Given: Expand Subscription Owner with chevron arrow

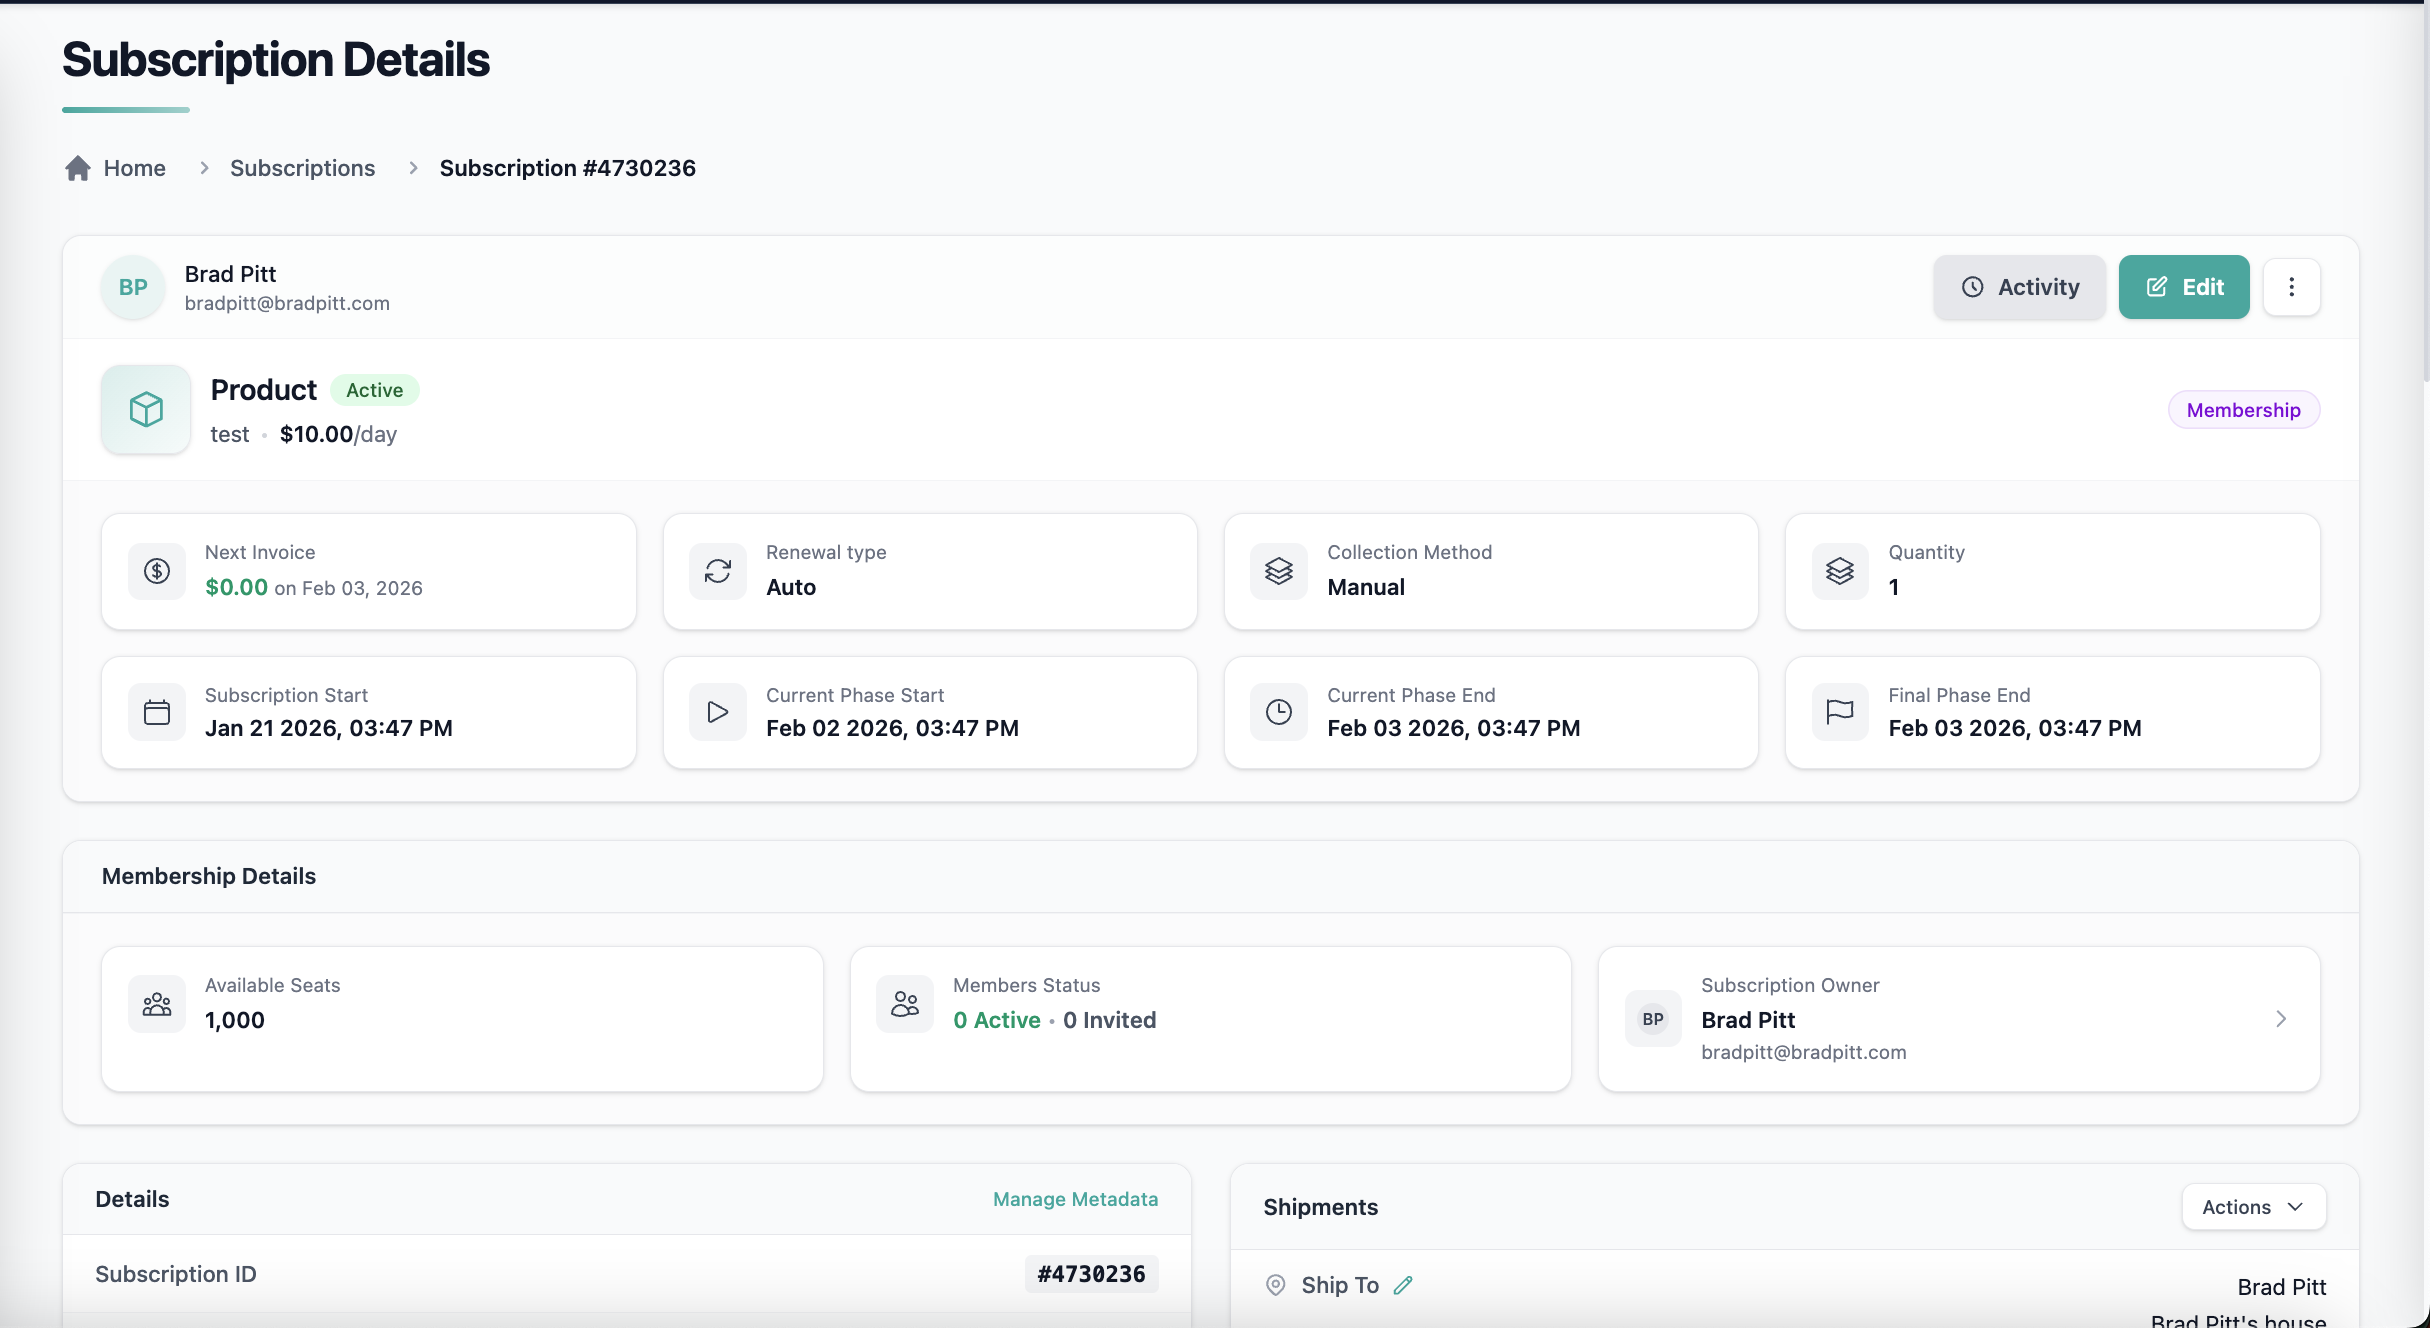Looking at the screenshot, I should (2281, 1019).
